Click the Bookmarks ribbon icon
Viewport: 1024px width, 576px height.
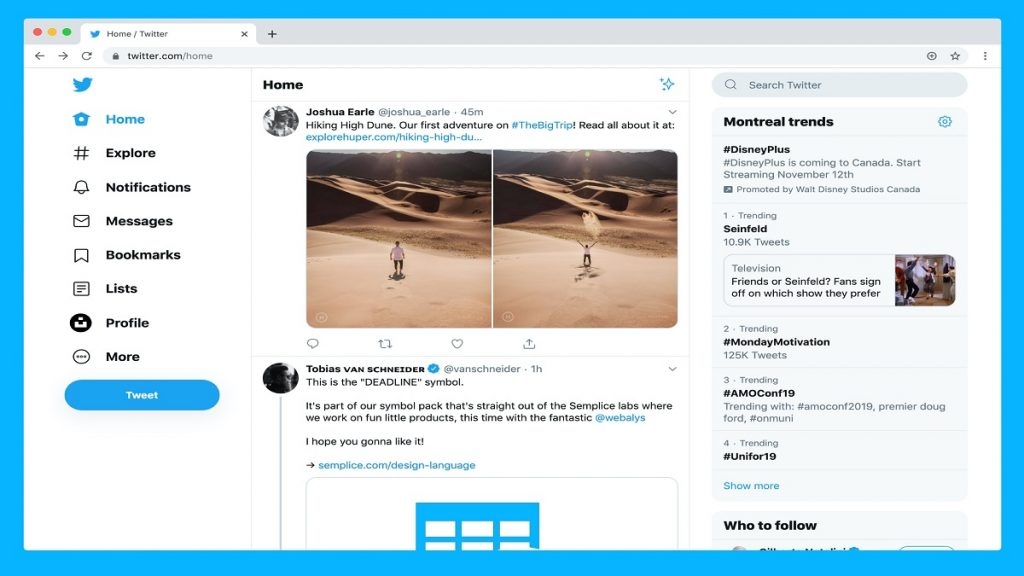tap(82, 255)
